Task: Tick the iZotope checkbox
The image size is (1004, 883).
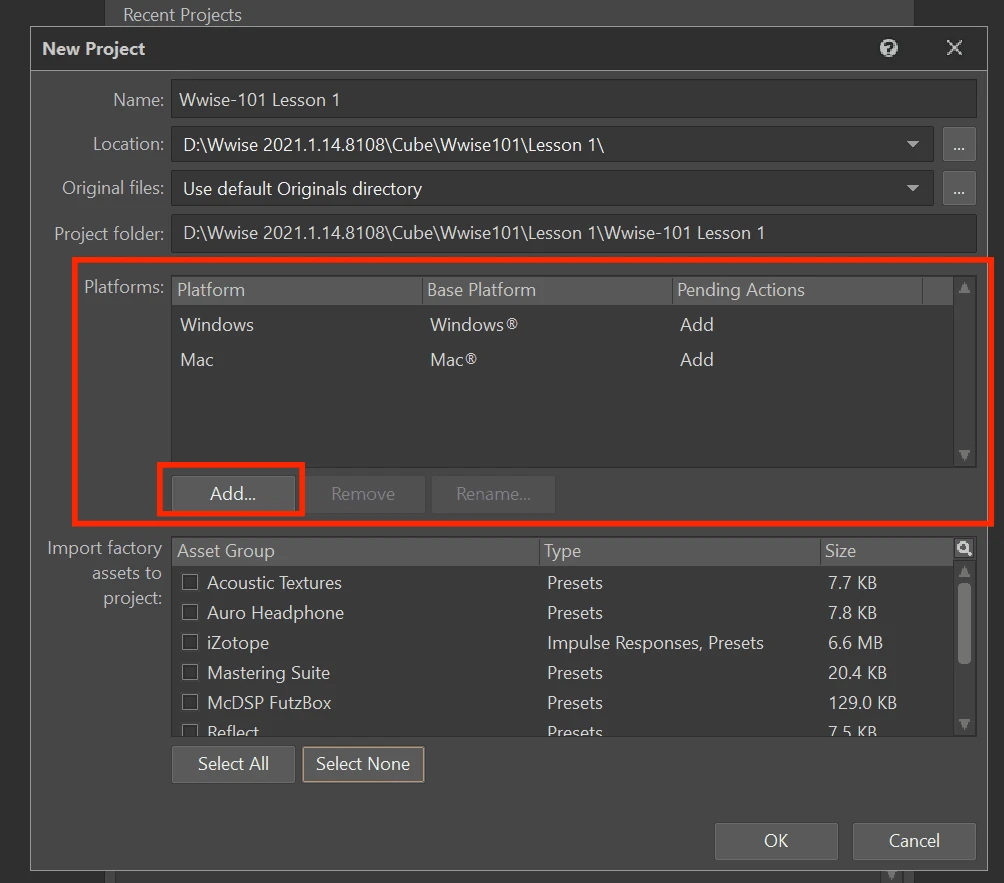Action: [190, 642]
